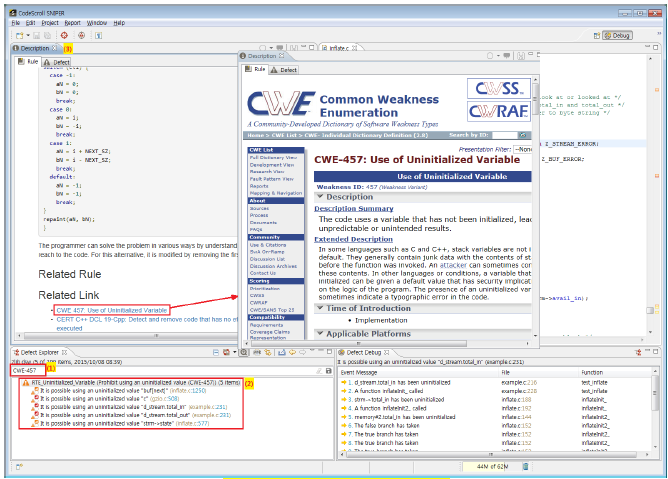668x479 pixels.
Task: Open the Window menu
Action: 97,23
